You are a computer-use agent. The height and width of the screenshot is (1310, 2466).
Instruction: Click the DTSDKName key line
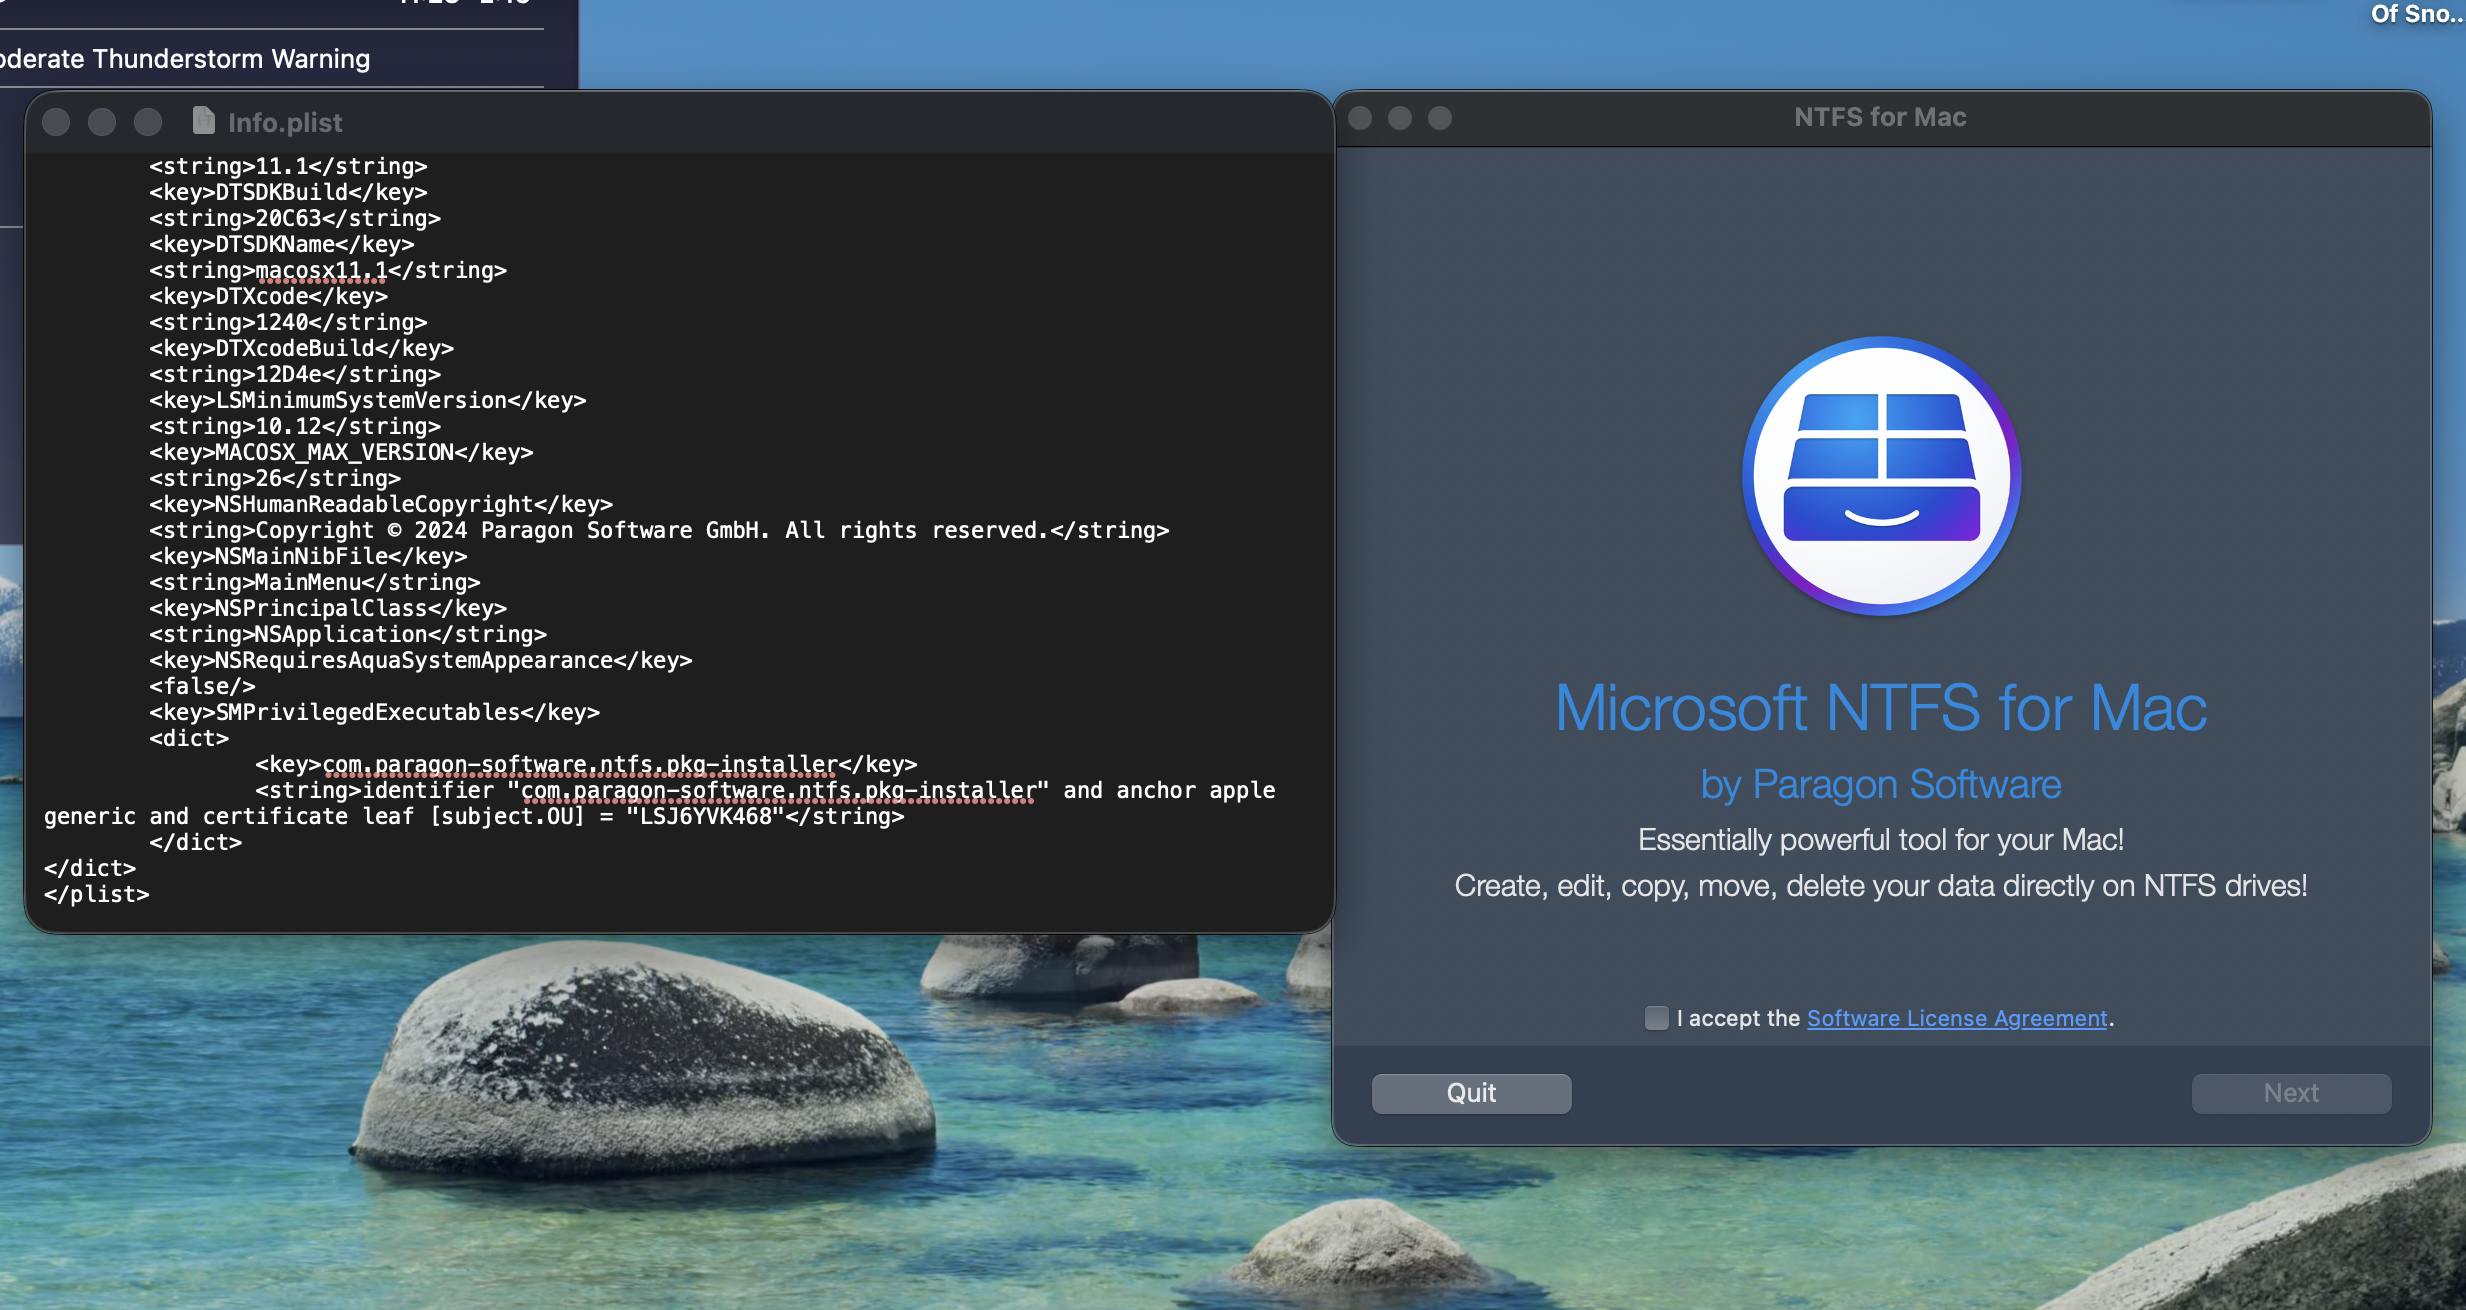click(x=281, y=244)
